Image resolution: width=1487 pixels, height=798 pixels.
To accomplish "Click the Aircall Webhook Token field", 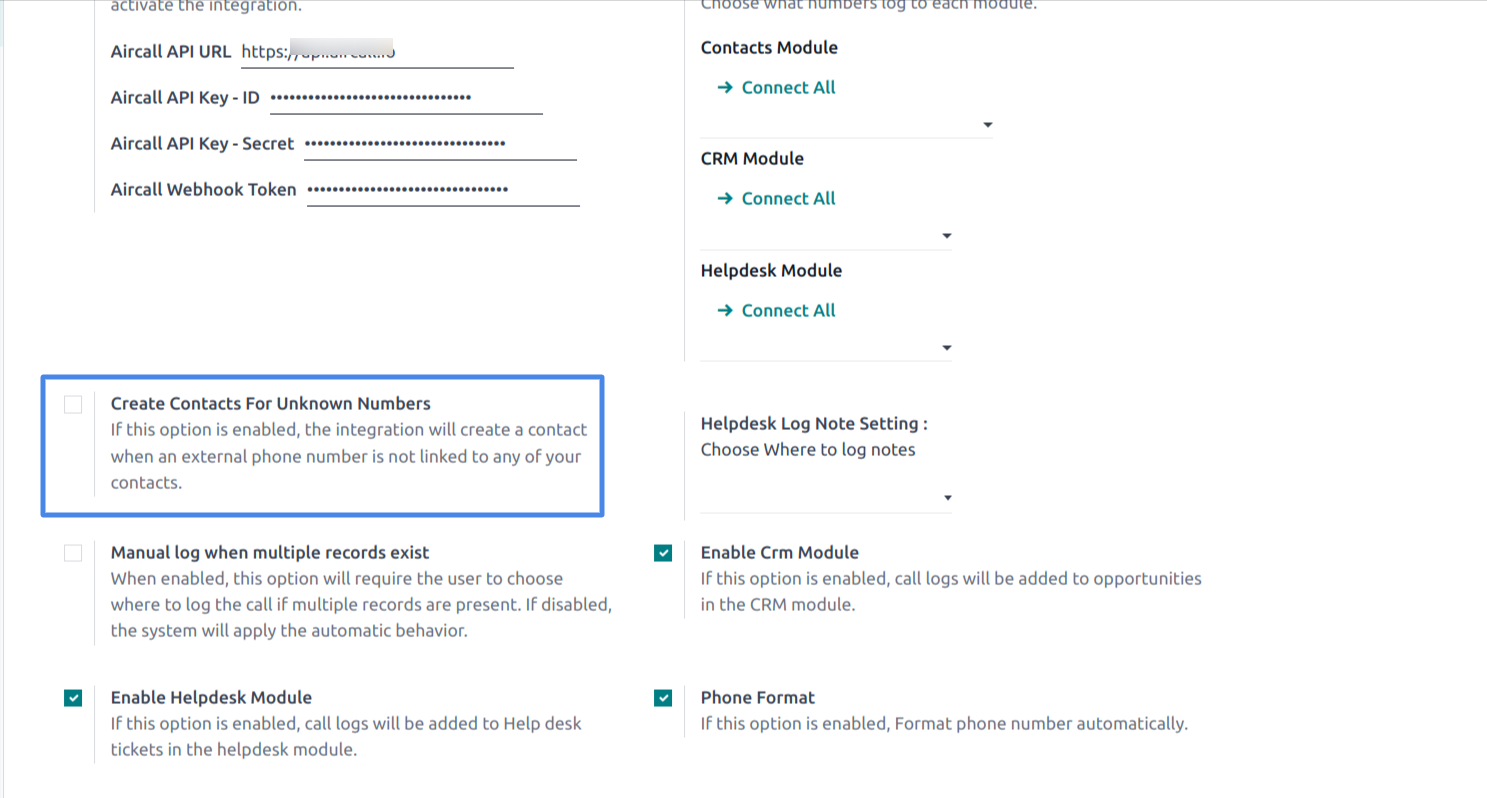I will (x=443, y=190).
